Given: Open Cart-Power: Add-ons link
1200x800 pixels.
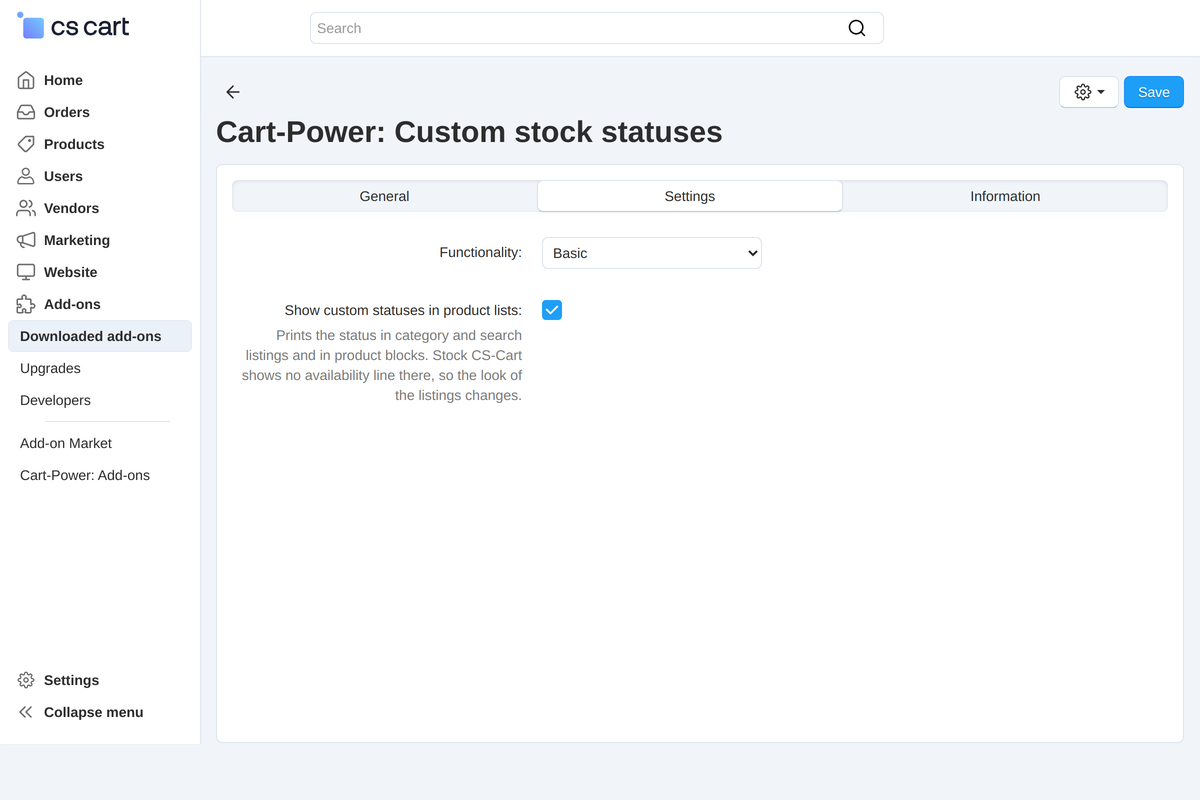Looking at the screenshot, I should [x=85, y=475].
